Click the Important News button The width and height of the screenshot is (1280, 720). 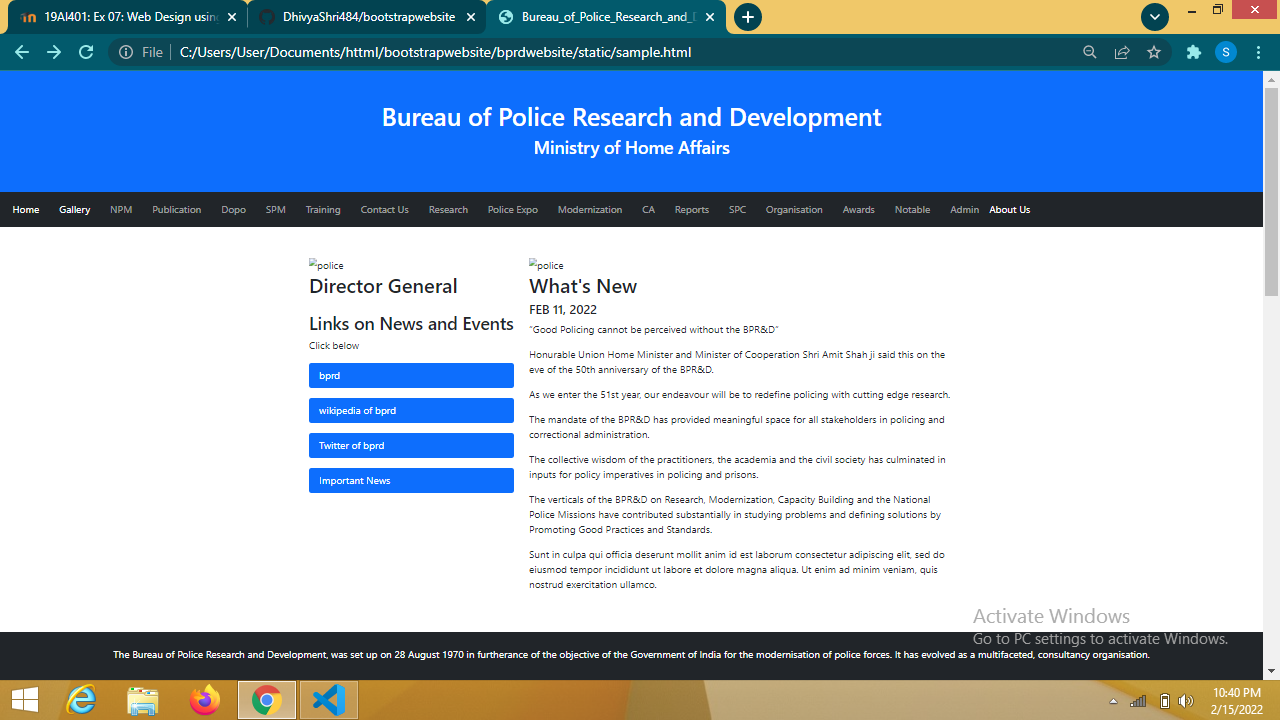tap(411, 481)
